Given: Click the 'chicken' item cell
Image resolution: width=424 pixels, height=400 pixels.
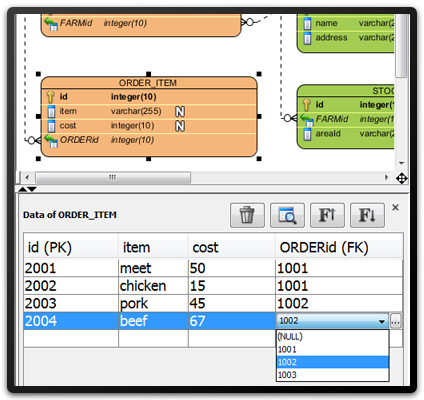Looking at the screenshot, I should [x=153, y=286].
